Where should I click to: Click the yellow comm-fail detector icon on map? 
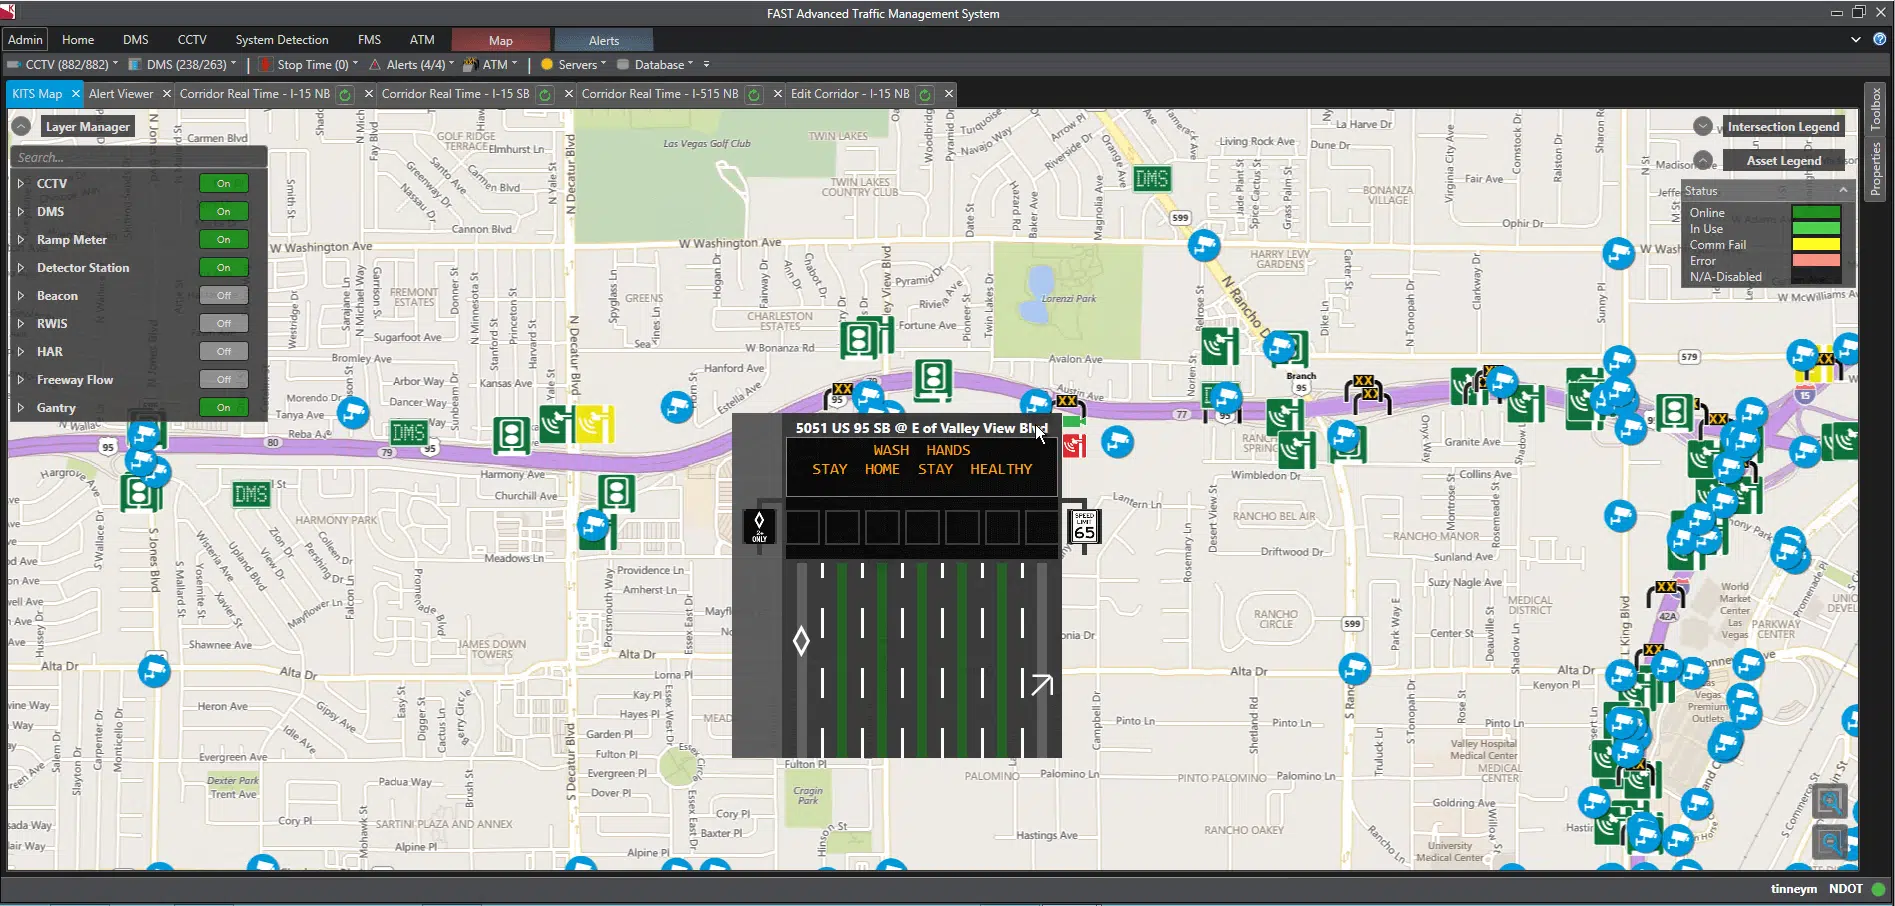[x=594, y=424]
